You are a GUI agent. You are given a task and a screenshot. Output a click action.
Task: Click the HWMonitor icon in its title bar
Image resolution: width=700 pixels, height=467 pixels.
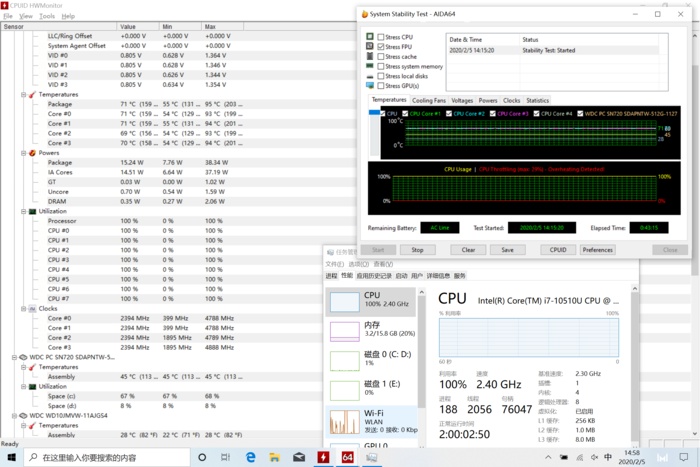[4, 5]
